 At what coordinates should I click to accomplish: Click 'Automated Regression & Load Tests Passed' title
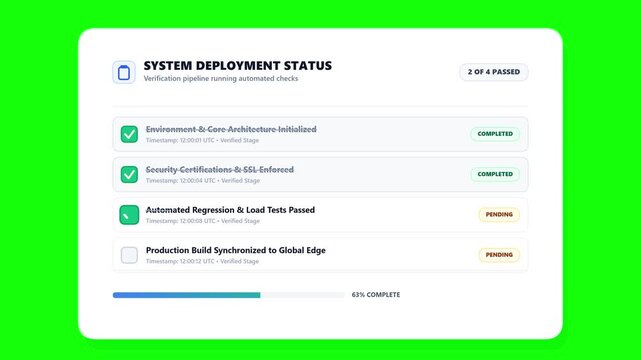(230, 210)
